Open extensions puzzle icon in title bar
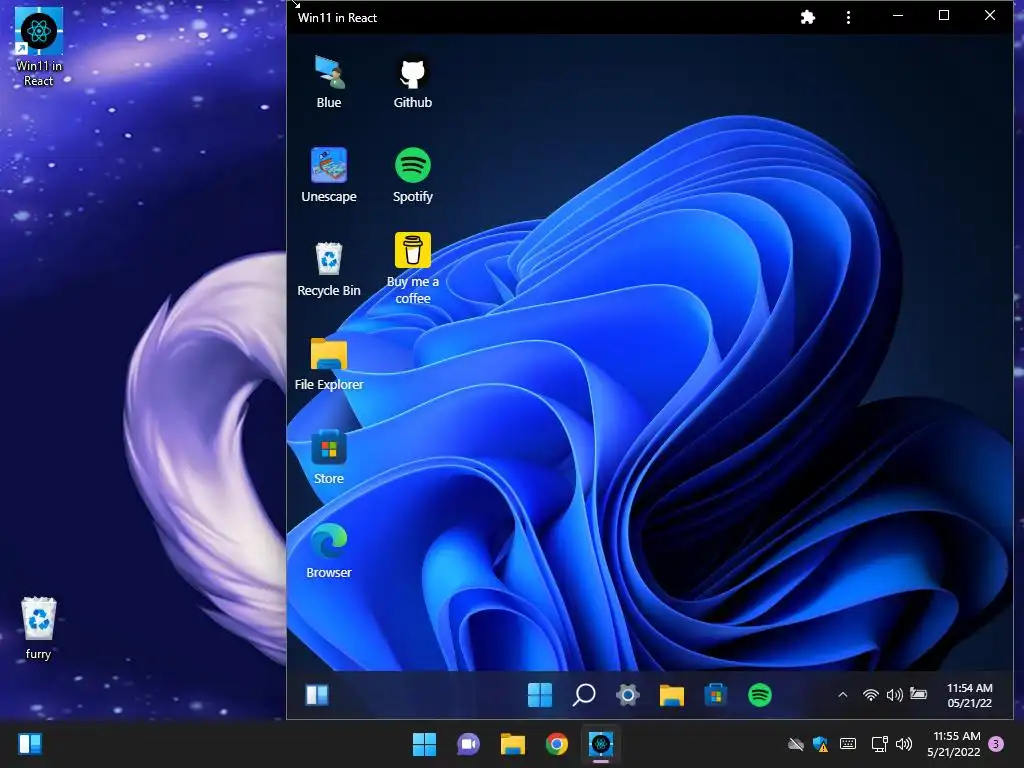The height and width of the screenshot is (768, 1024). click(x=808, y=17)
